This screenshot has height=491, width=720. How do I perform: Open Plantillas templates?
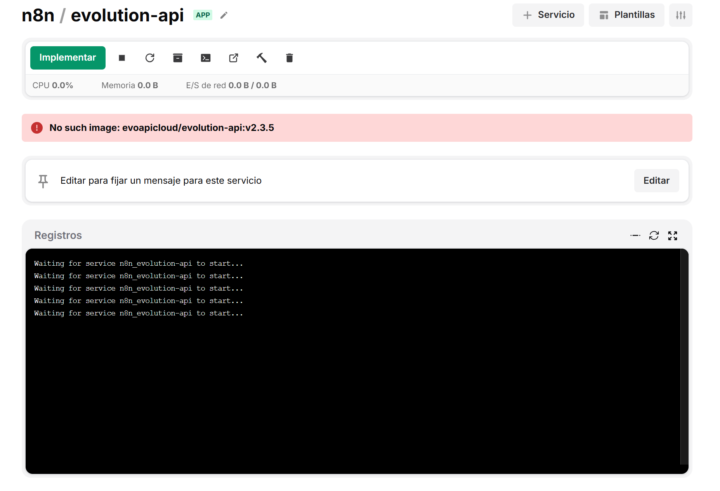pos(626,15)
